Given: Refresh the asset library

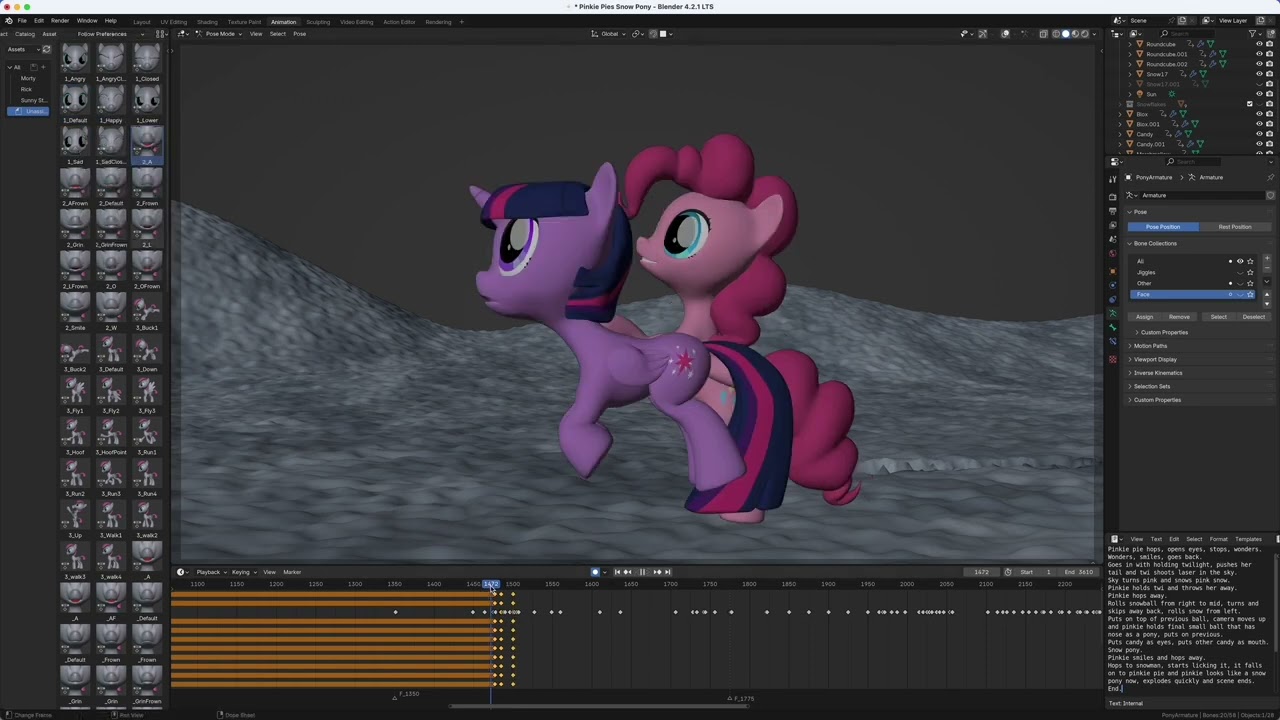Looking at the screenshot, I should click(x=46, y=49).
